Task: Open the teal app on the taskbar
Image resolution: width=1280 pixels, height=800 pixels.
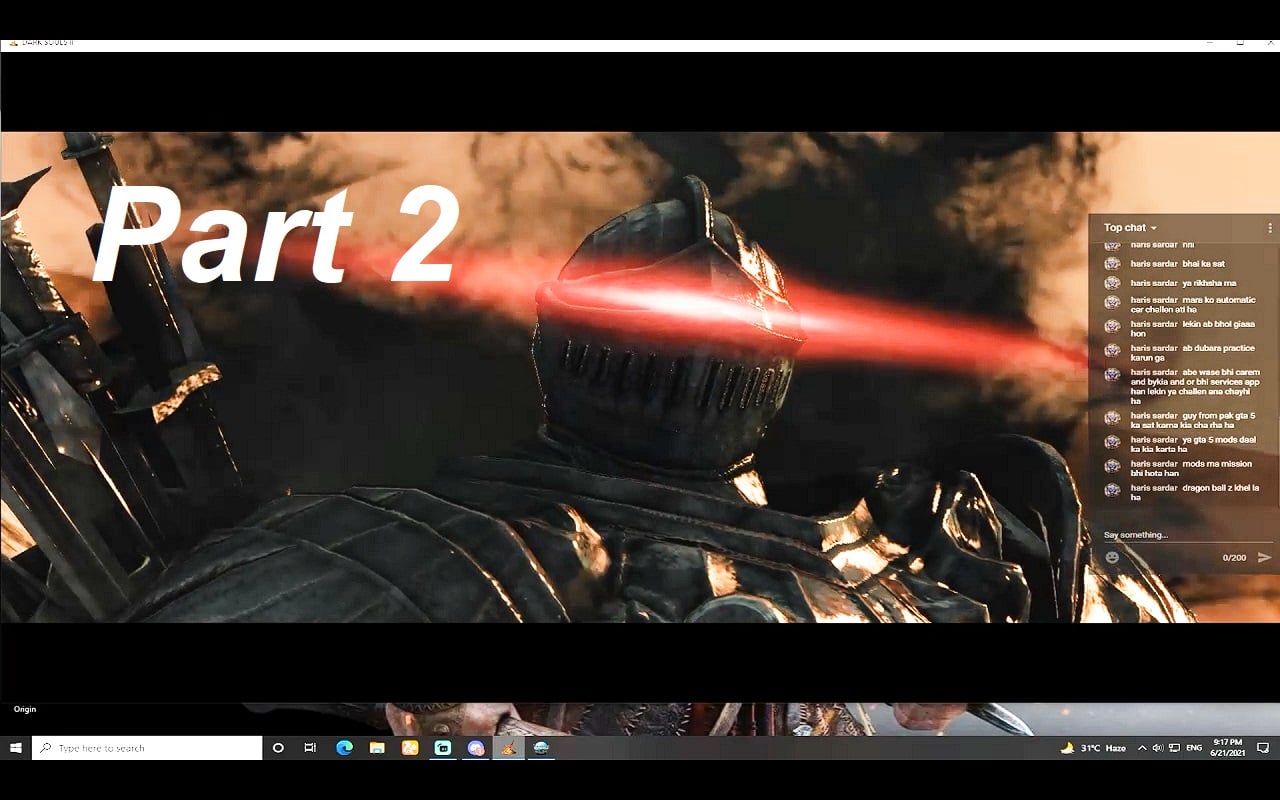Action: point(443,748)
